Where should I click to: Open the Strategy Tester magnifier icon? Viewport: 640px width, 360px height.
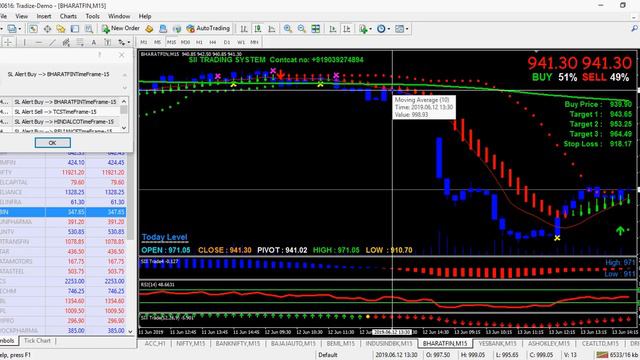89,29
